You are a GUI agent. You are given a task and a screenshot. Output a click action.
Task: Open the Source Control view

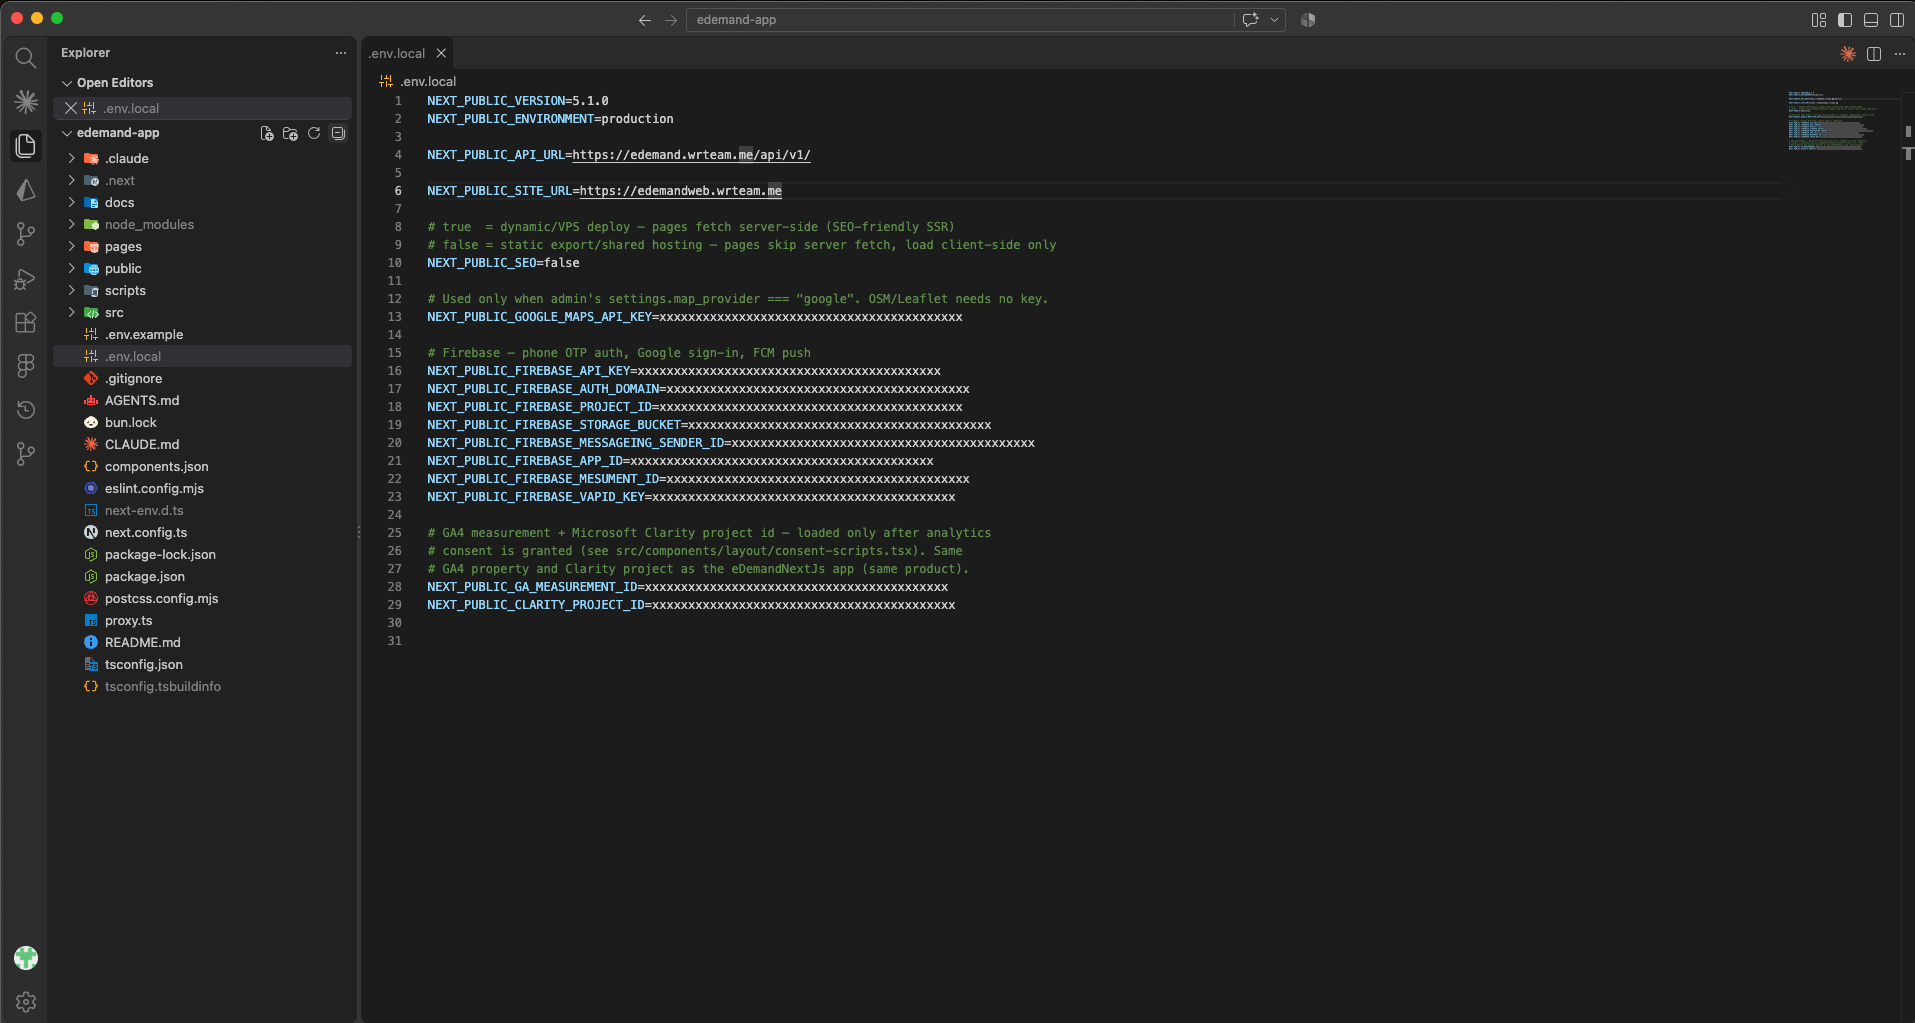26,234
